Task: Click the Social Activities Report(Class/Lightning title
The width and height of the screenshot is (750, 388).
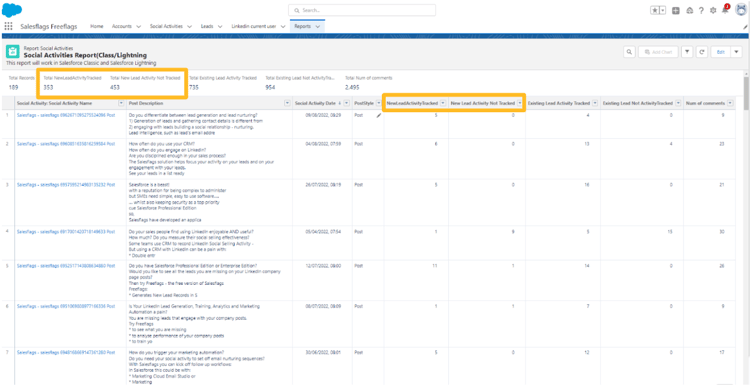Action: pos(85,55)
